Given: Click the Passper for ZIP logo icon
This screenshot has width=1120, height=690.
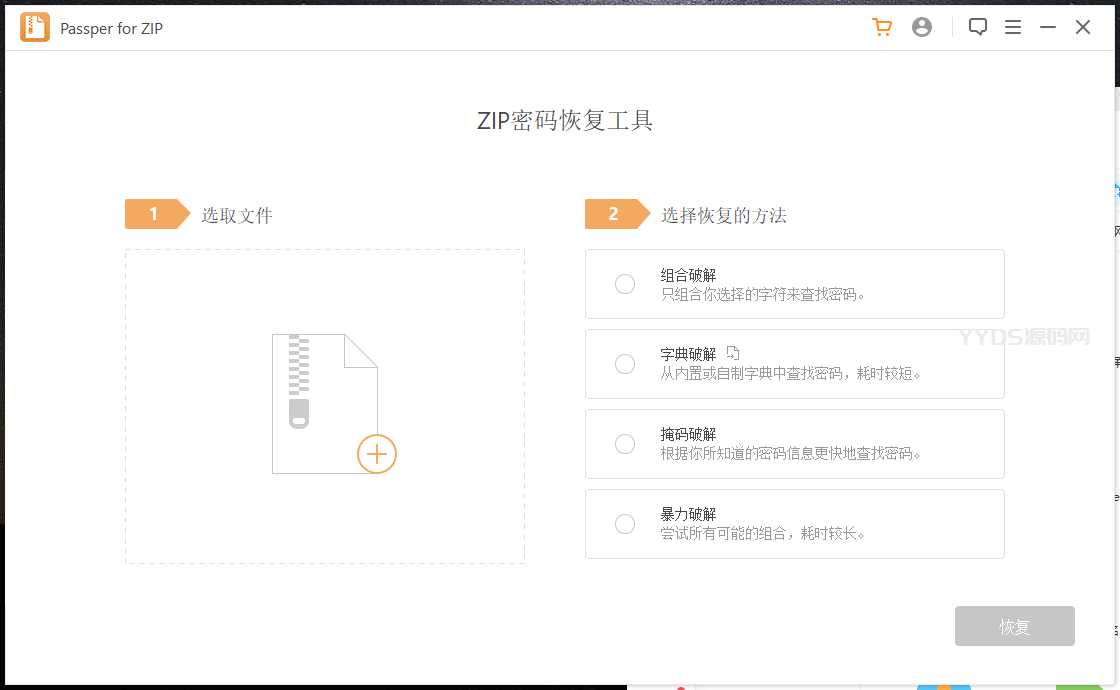Looking at the screenshot, I should pyautogui.click(x=35, y=28).
